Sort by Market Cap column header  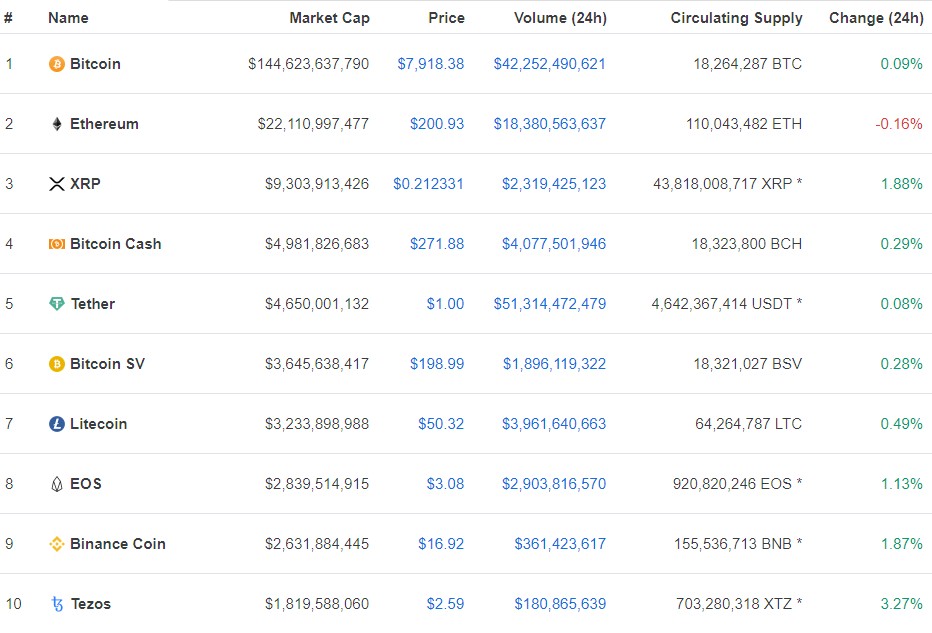(x=329, y=18)
